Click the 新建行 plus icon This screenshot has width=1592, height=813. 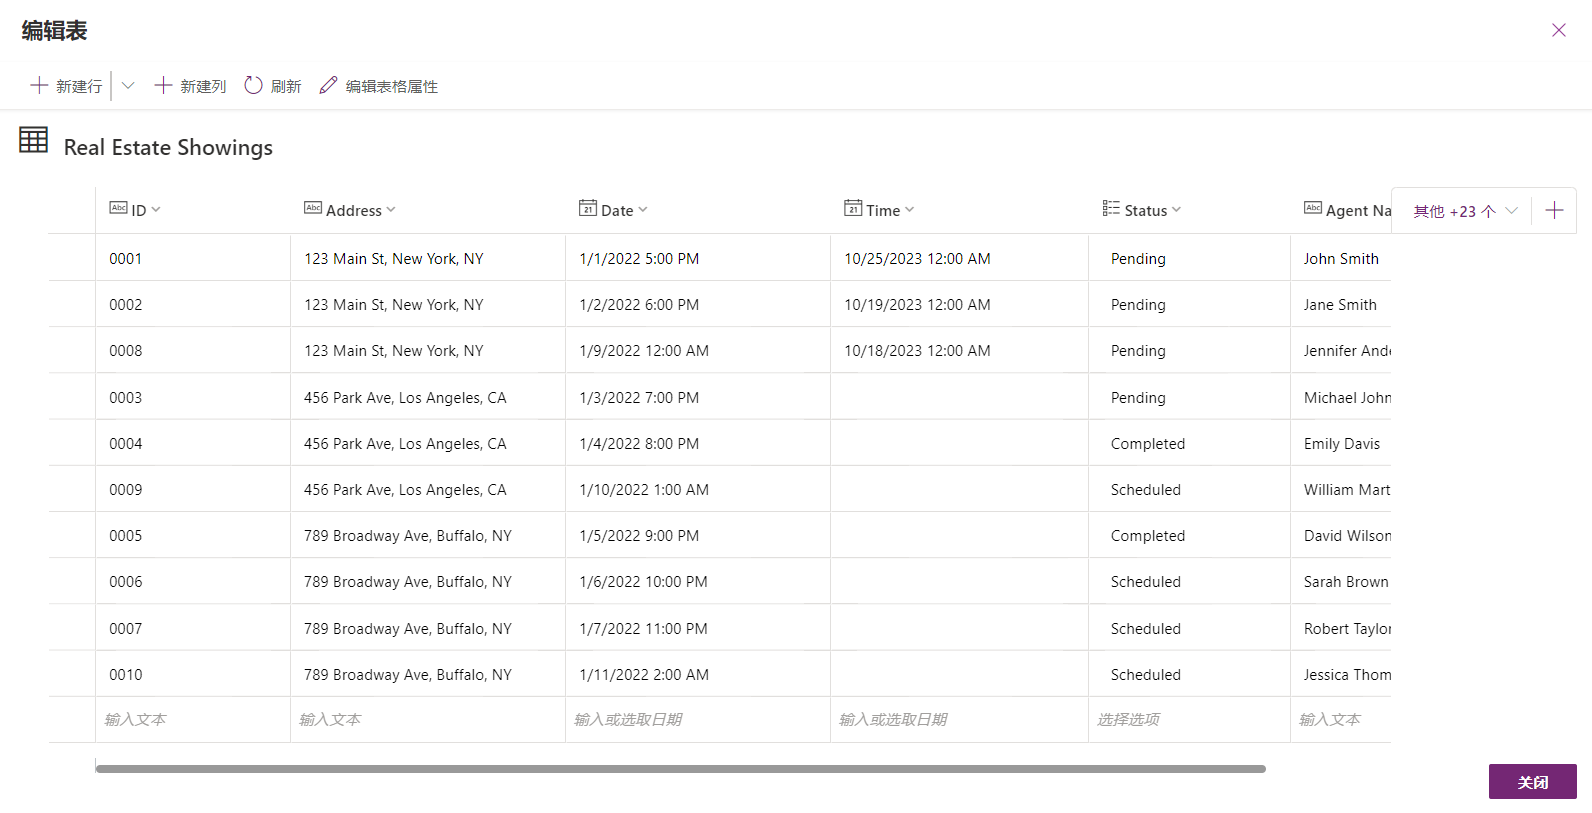click(x=39, y=86)
